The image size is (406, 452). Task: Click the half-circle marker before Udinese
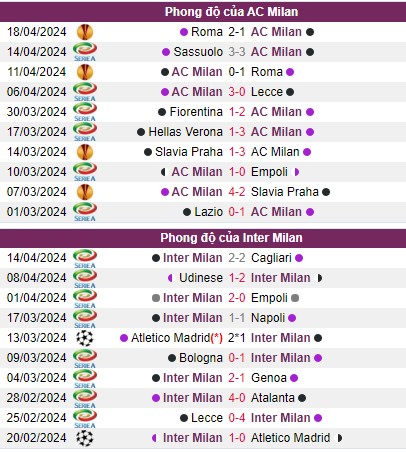point(170,278)
